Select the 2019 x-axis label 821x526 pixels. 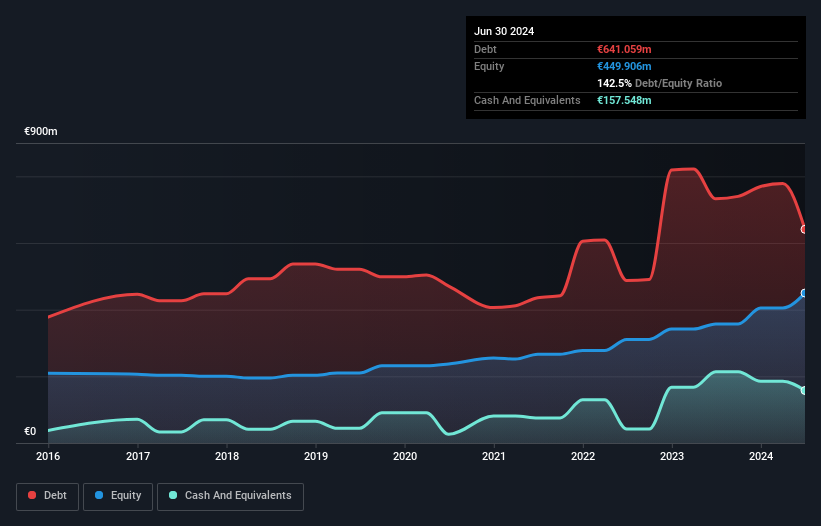click(x=316, y=456)
